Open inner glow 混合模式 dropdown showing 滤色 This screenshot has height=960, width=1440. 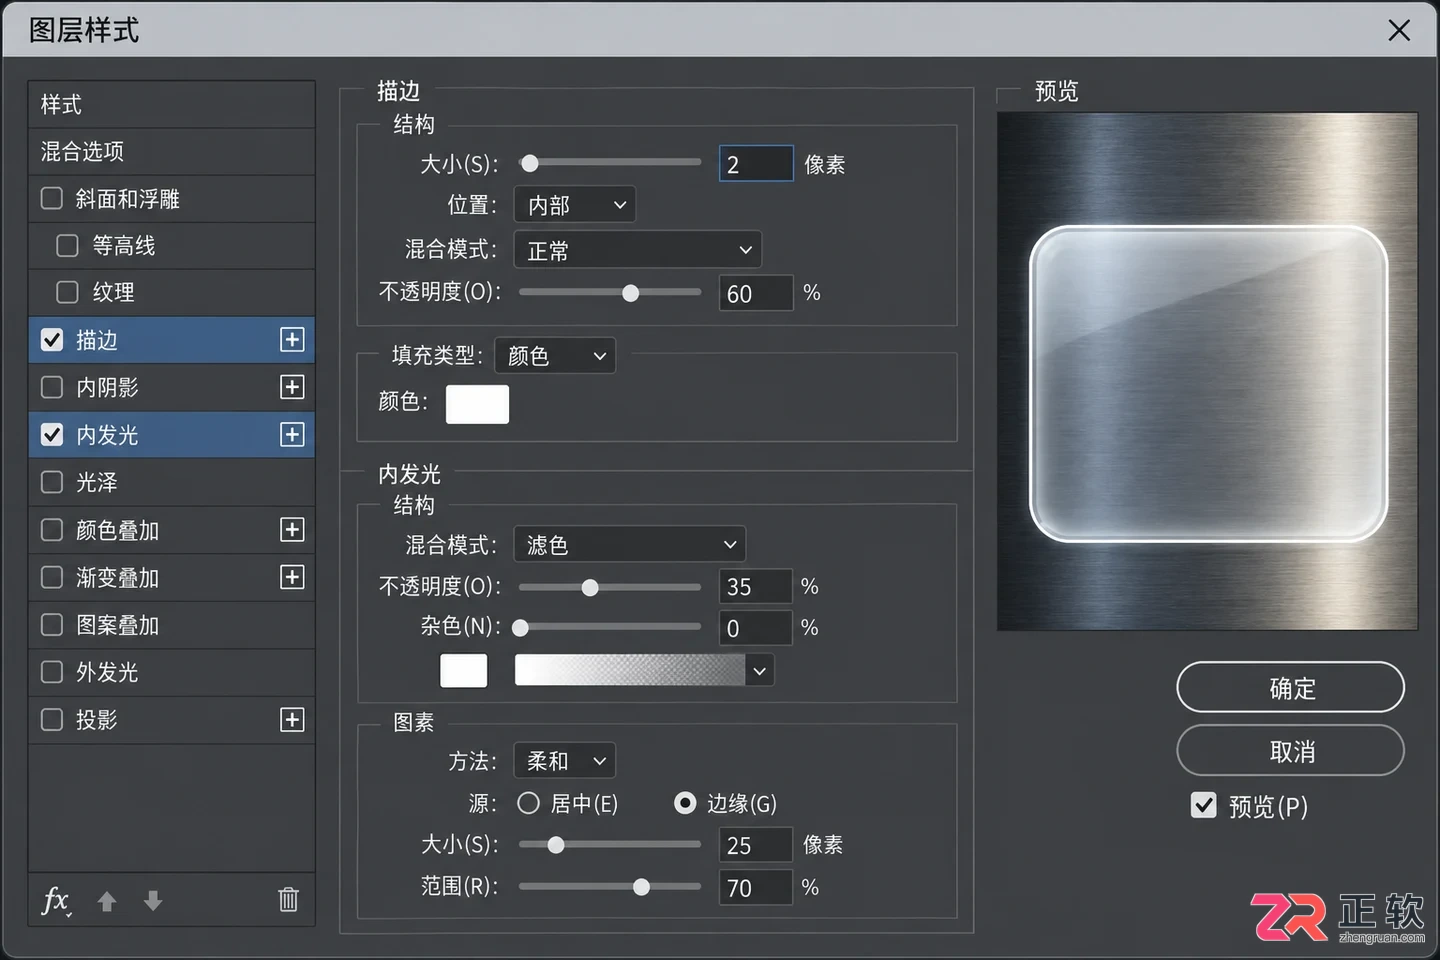pos(630,544)
